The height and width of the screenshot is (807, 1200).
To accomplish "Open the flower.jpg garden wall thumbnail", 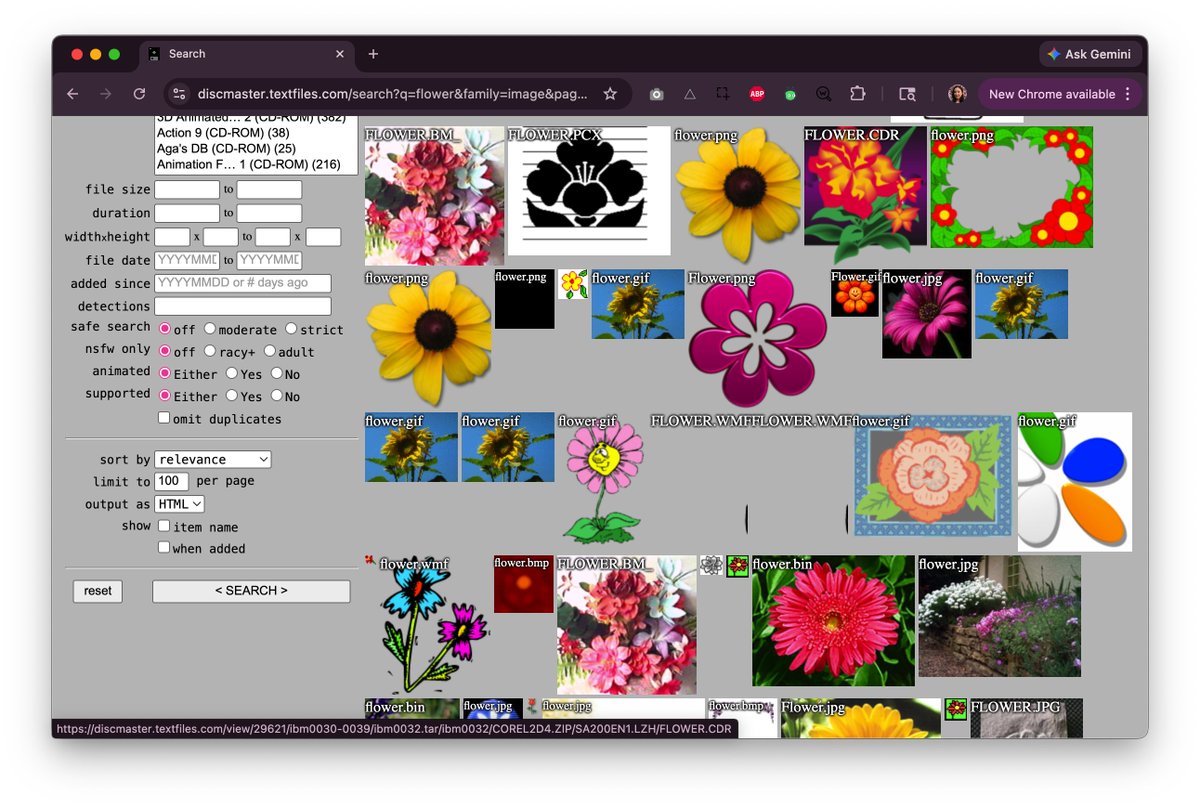I will point(1000,617).
